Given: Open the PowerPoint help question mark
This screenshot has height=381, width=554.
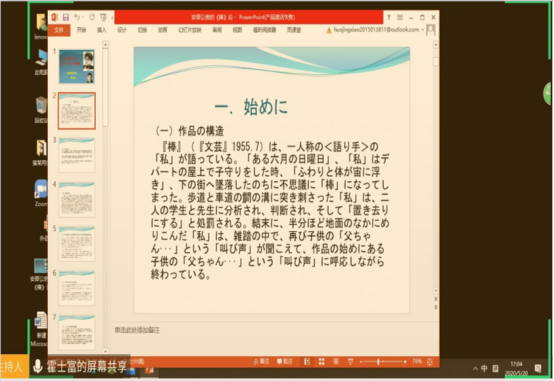Looking at the screenshot, I should 389,17.
